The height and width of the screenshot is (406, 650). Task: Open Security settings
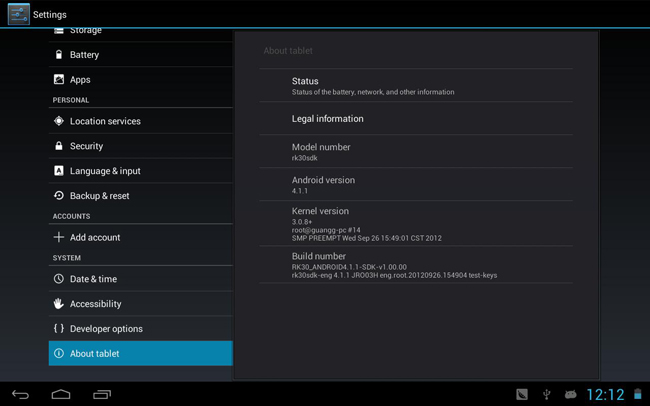[x=141, y=146]
